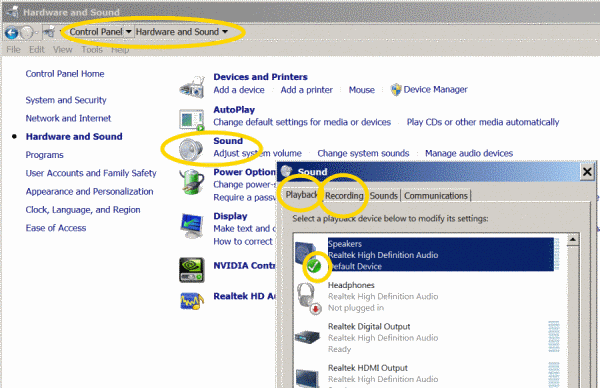Image resolution: width=600 pixels, height=388 pixels.
Task: Open the Edit menu
Action: tap(37, 50)
